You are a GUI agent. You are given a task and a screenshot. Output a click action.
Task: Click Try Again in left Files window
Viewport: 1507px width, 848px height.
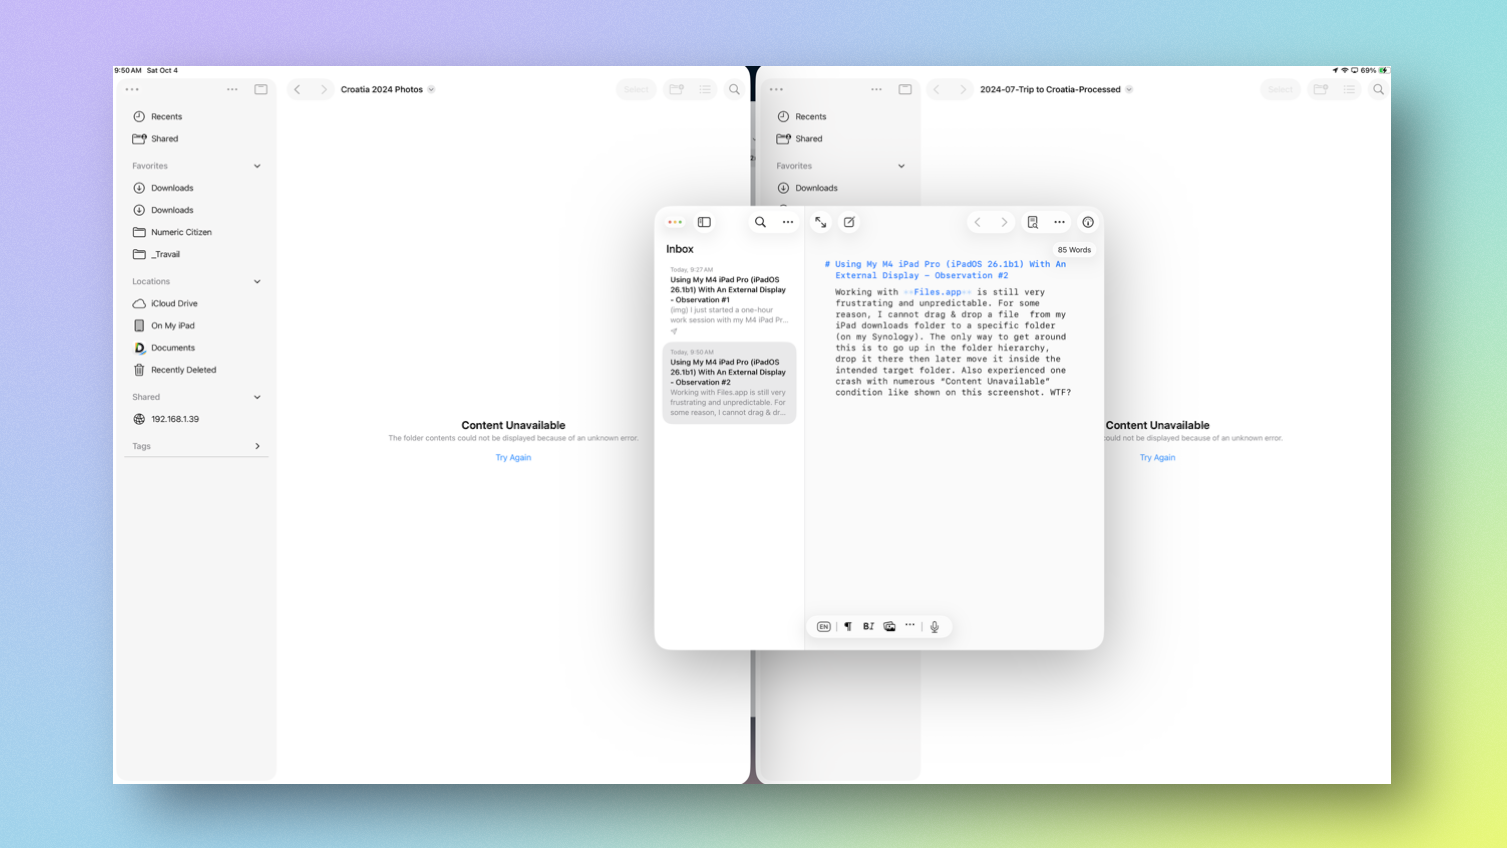click(x=513, y=457)
